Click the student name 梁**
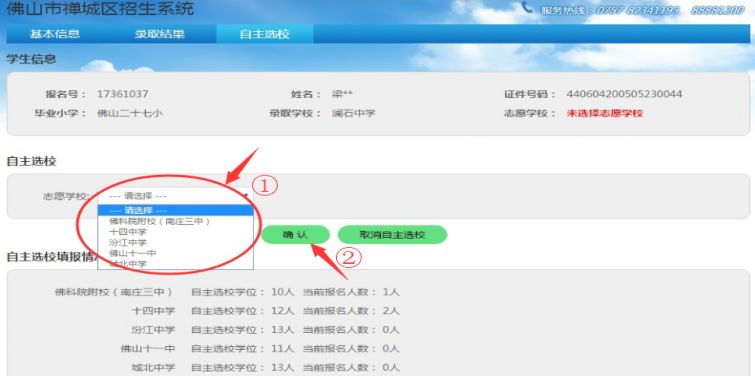 tap(342, 94)
